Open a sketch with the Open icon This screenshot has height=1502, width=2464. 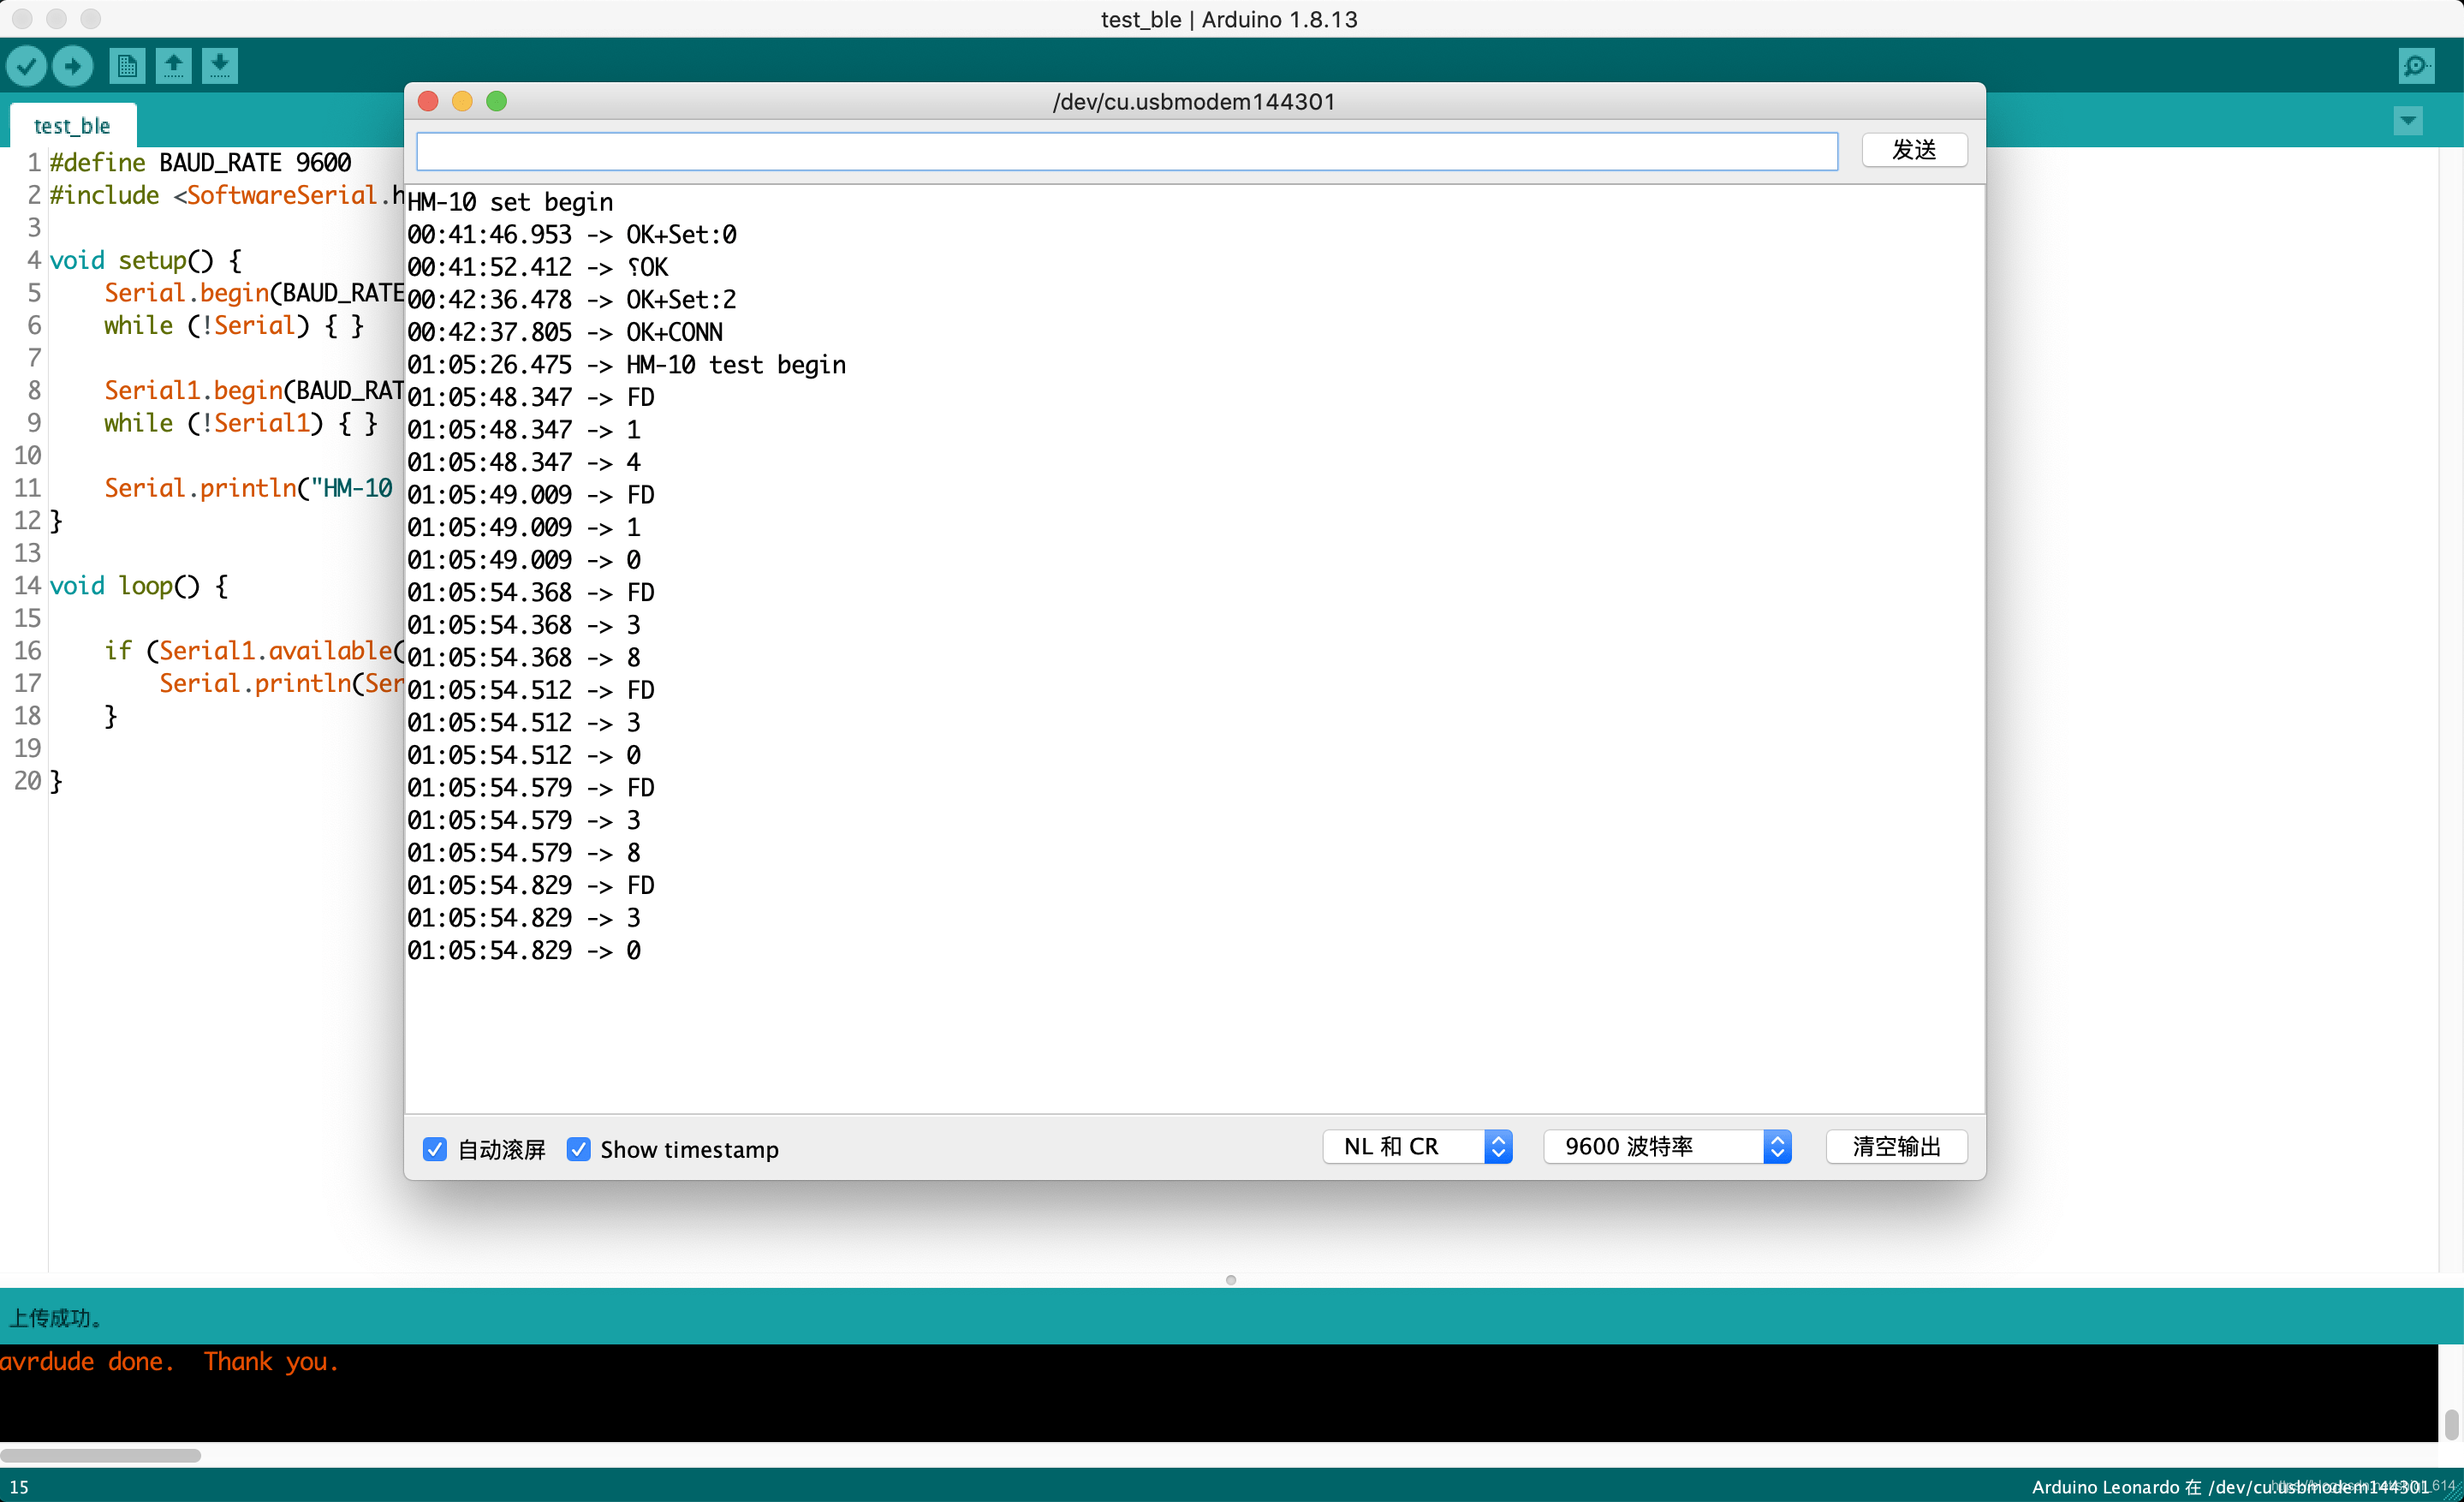click(174, 66)
